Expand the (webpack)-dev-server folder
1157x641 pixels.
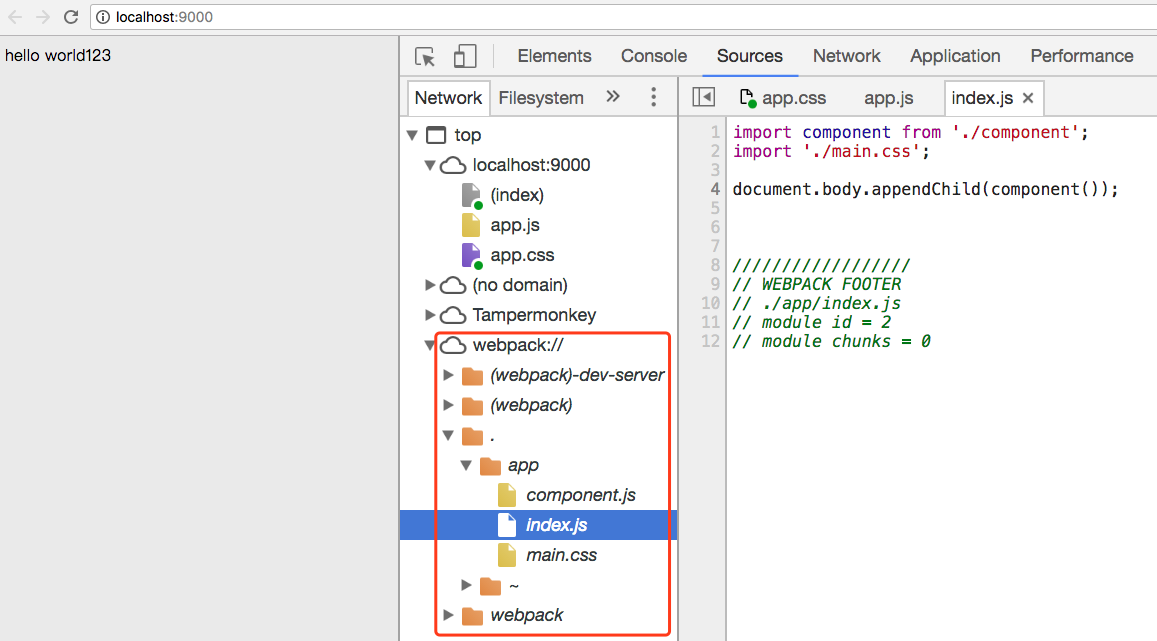(449, 375)
